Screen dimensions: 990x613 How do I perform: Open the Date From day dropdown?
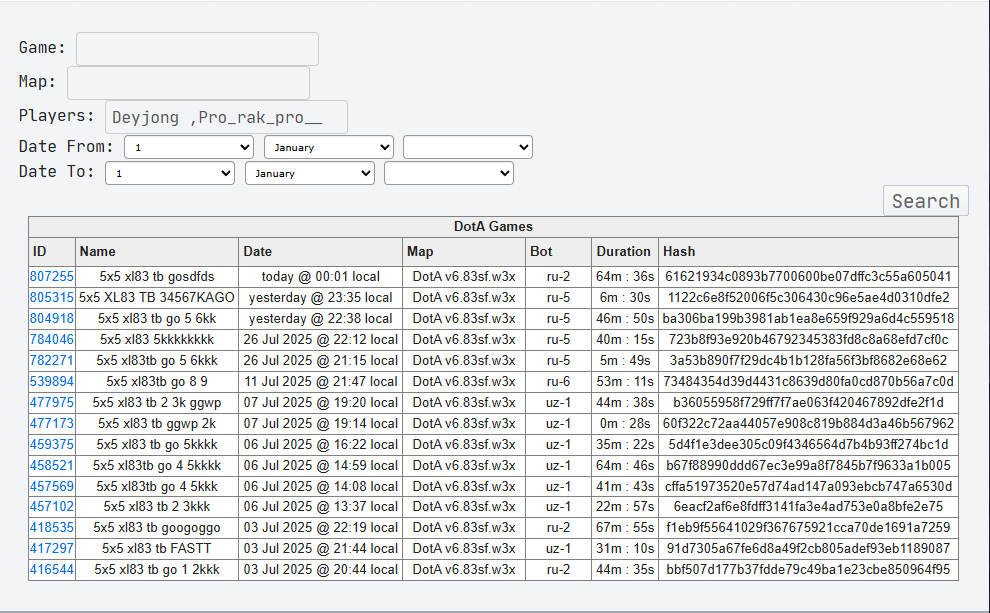tap(189, 147)
